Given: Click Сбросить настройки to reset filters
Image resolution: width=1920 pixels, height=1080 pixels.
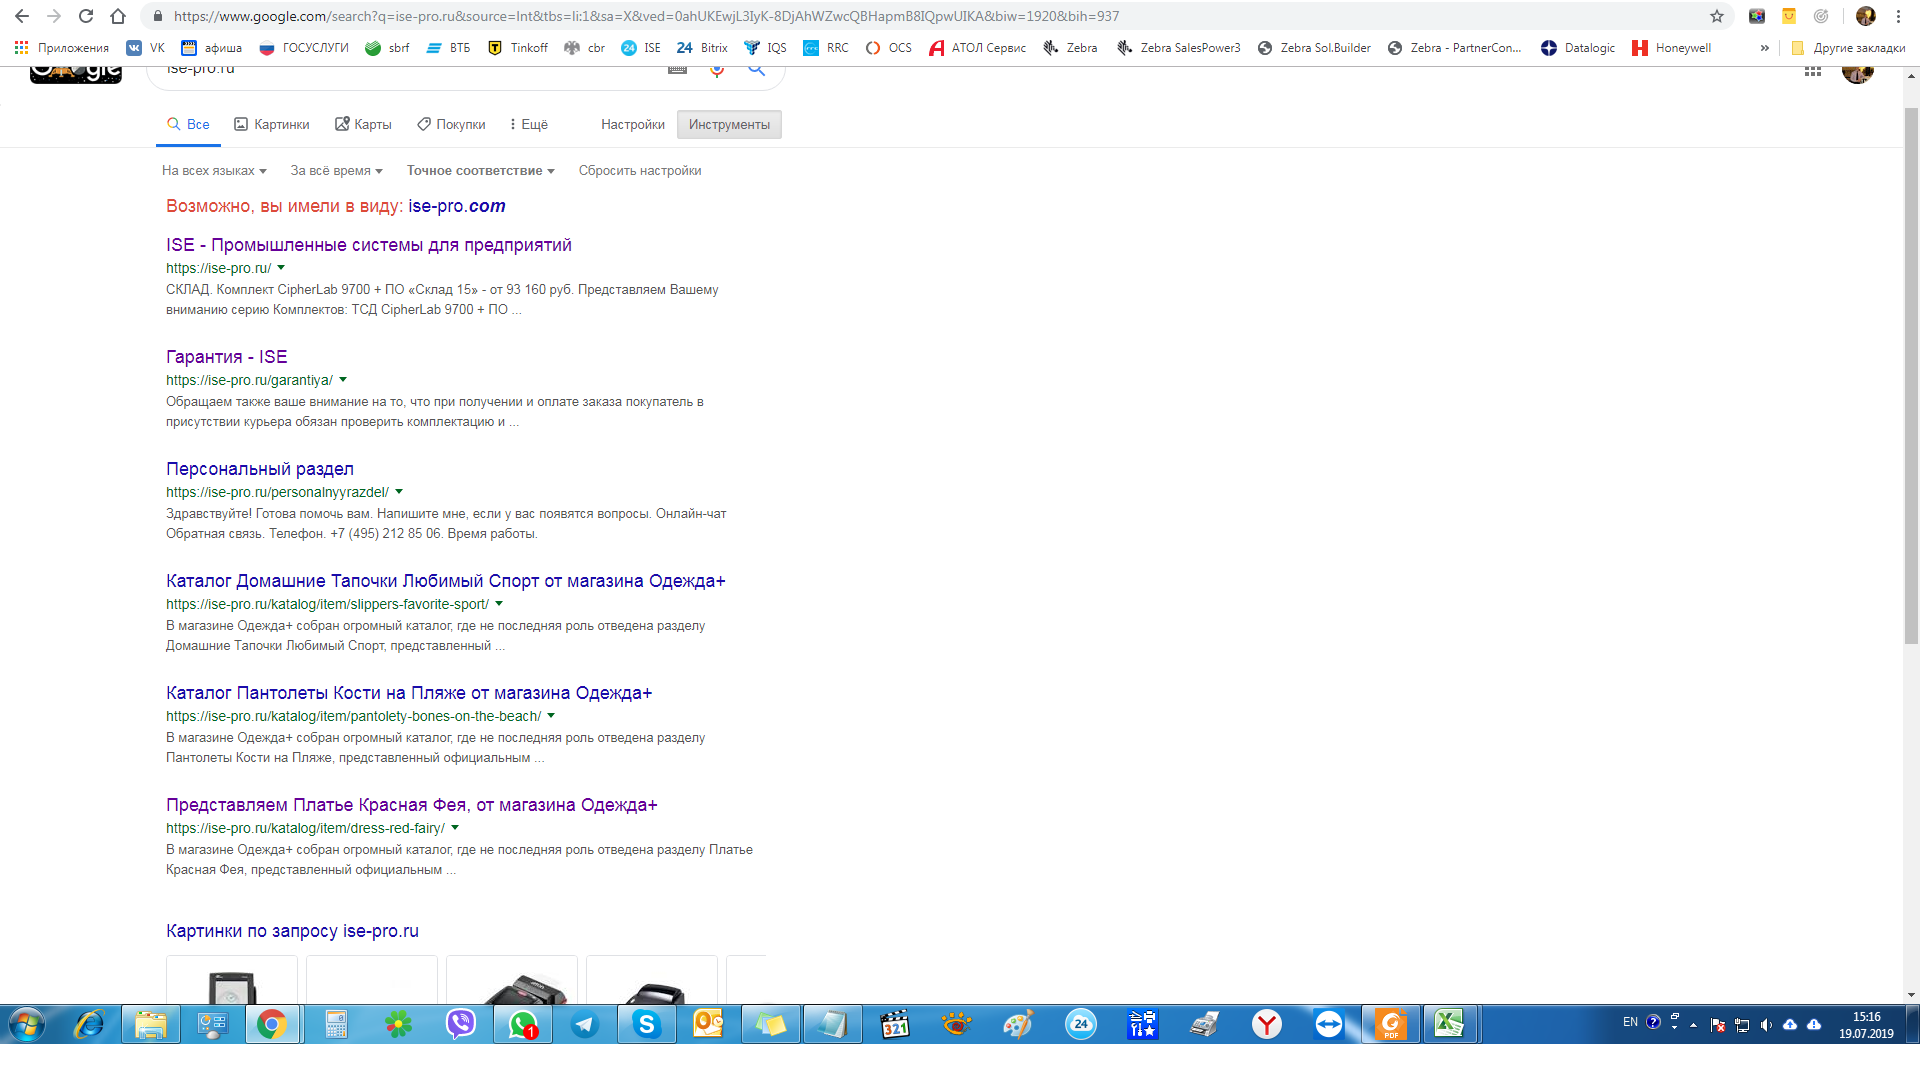Looking at the screenshot, I should (640, 171).
